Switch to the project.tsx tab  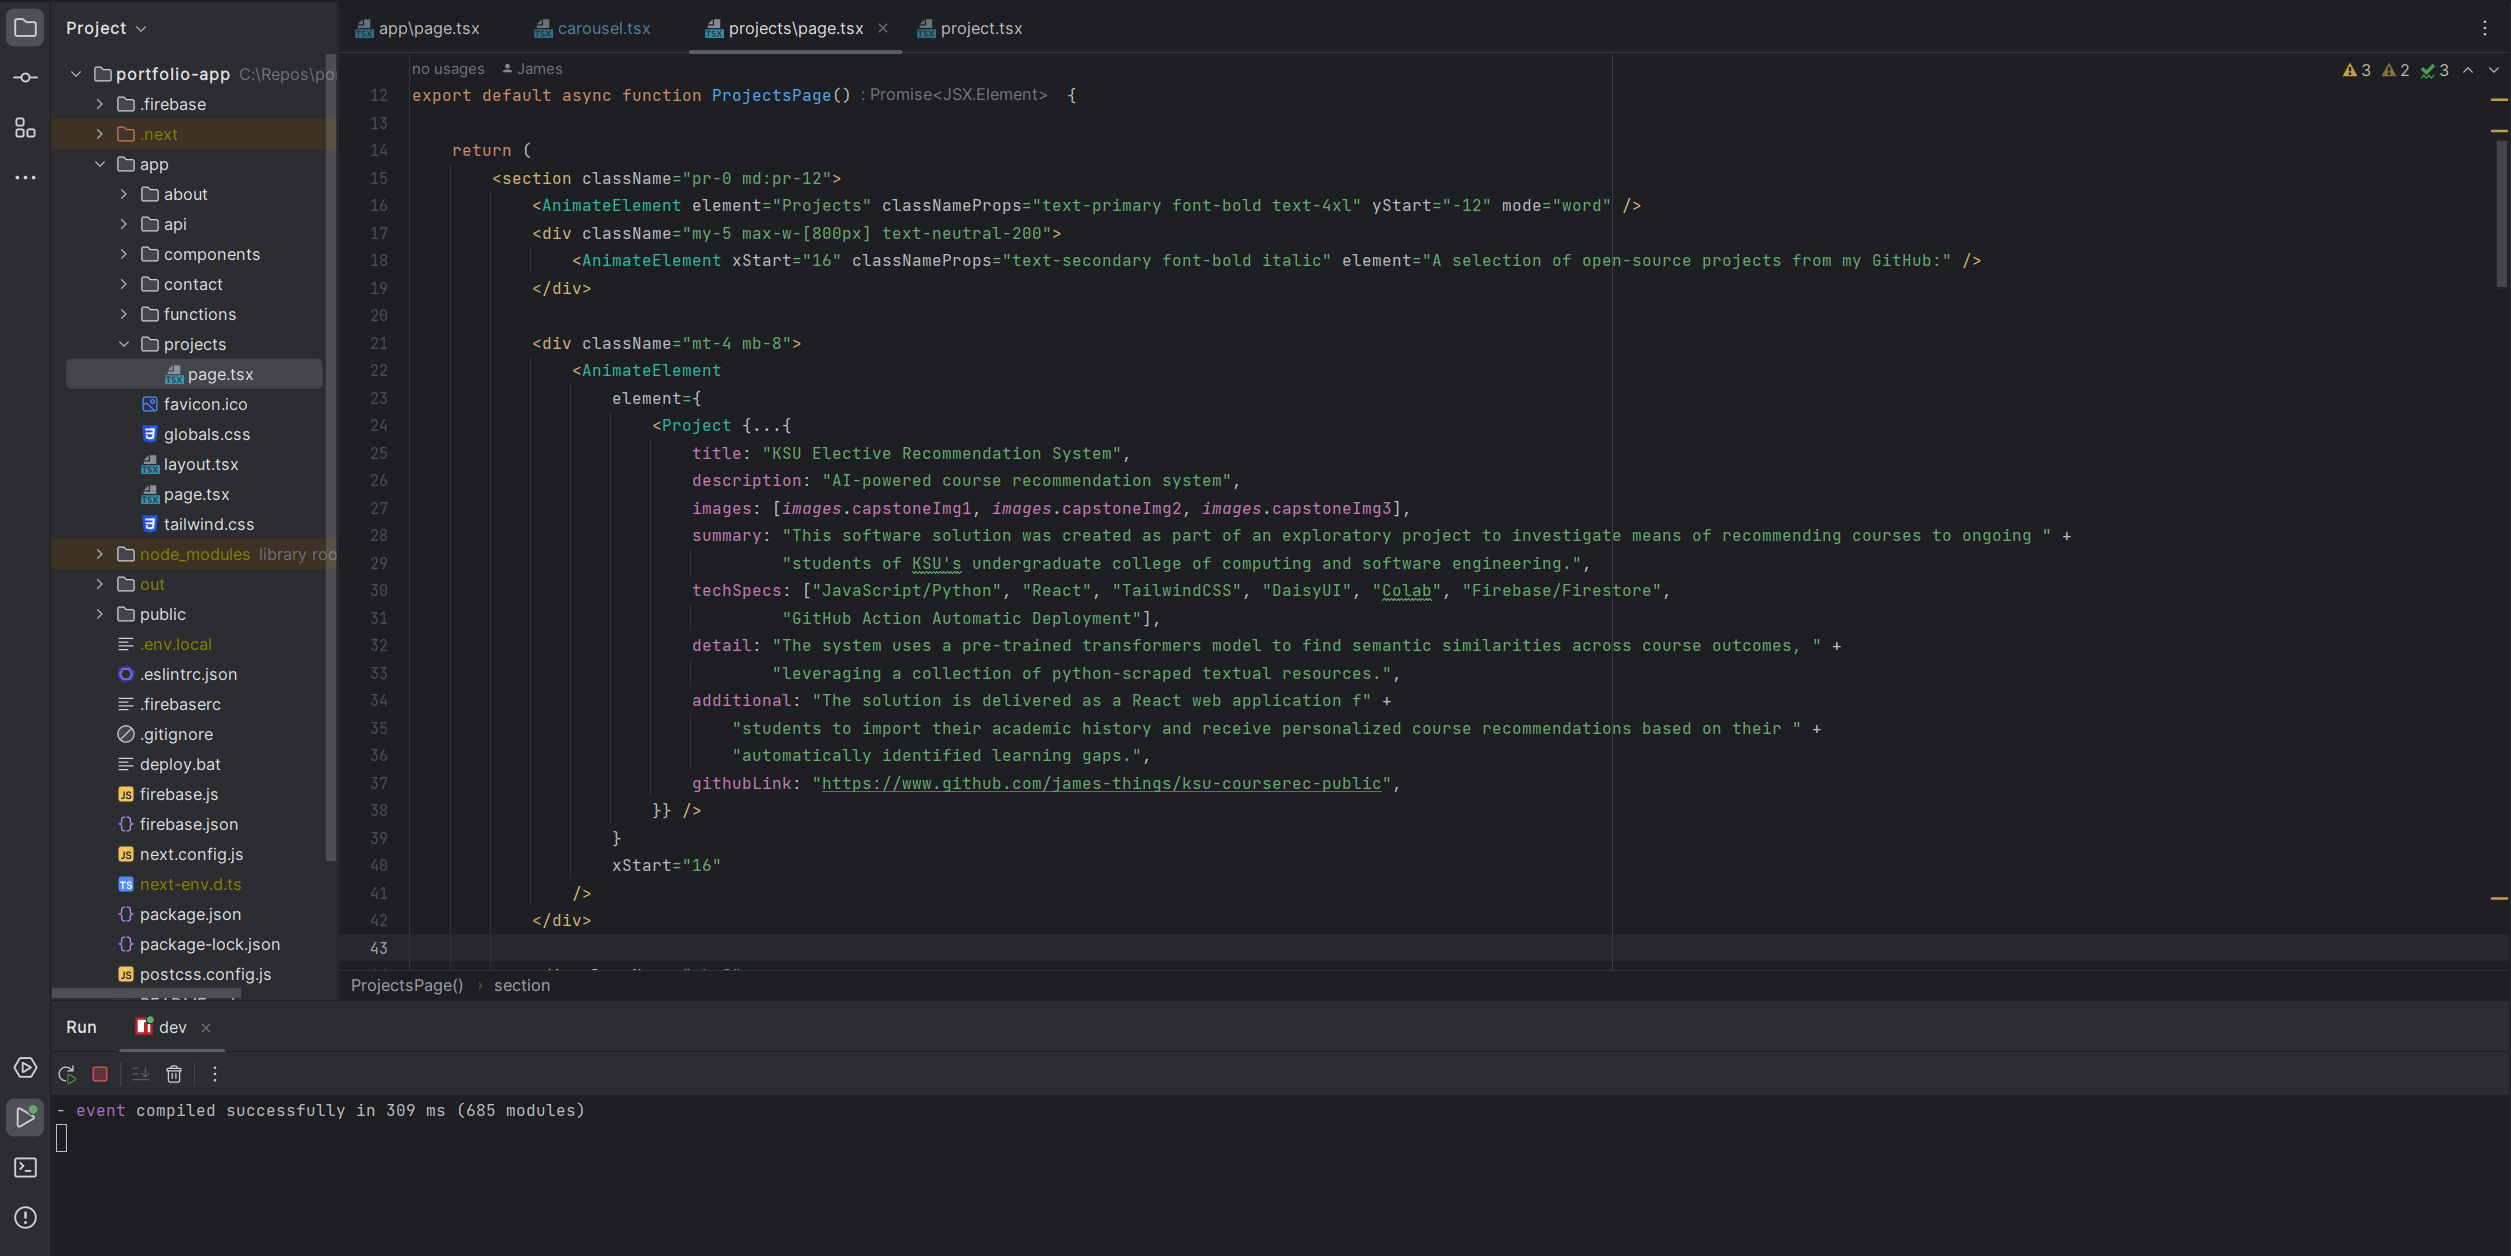click(970, 28)
